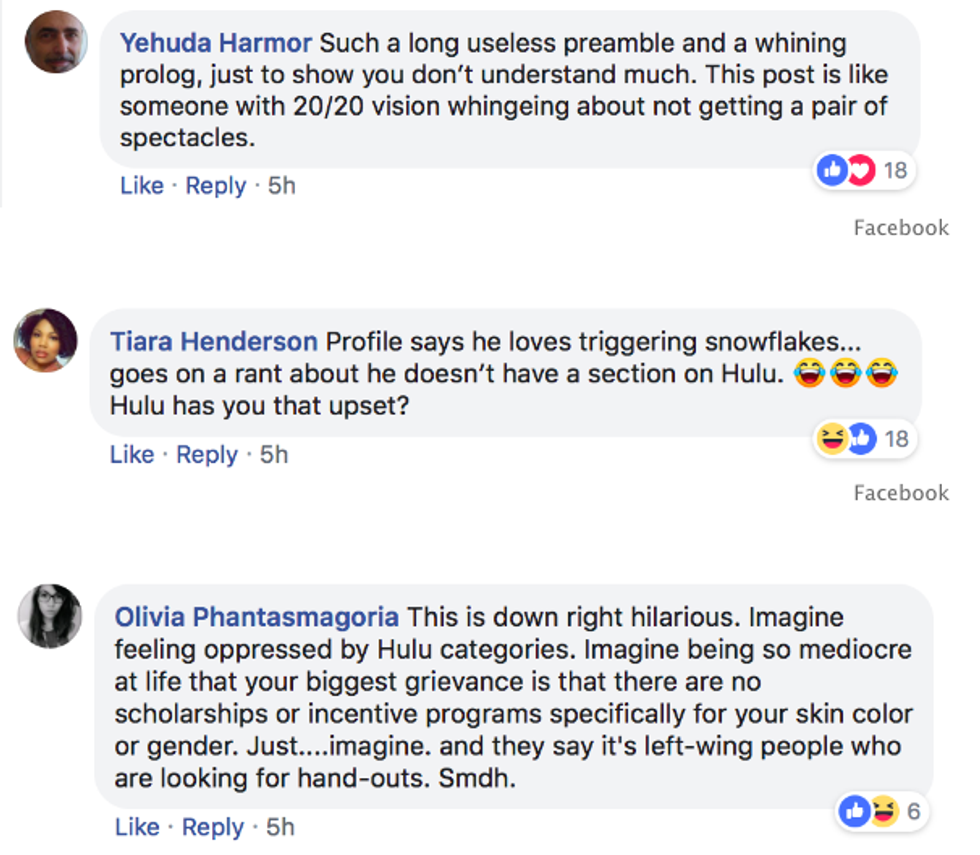Open Olivia Phantasmagoria's profile name link
This screenshot has height=855, width=980.
[256, 616]
